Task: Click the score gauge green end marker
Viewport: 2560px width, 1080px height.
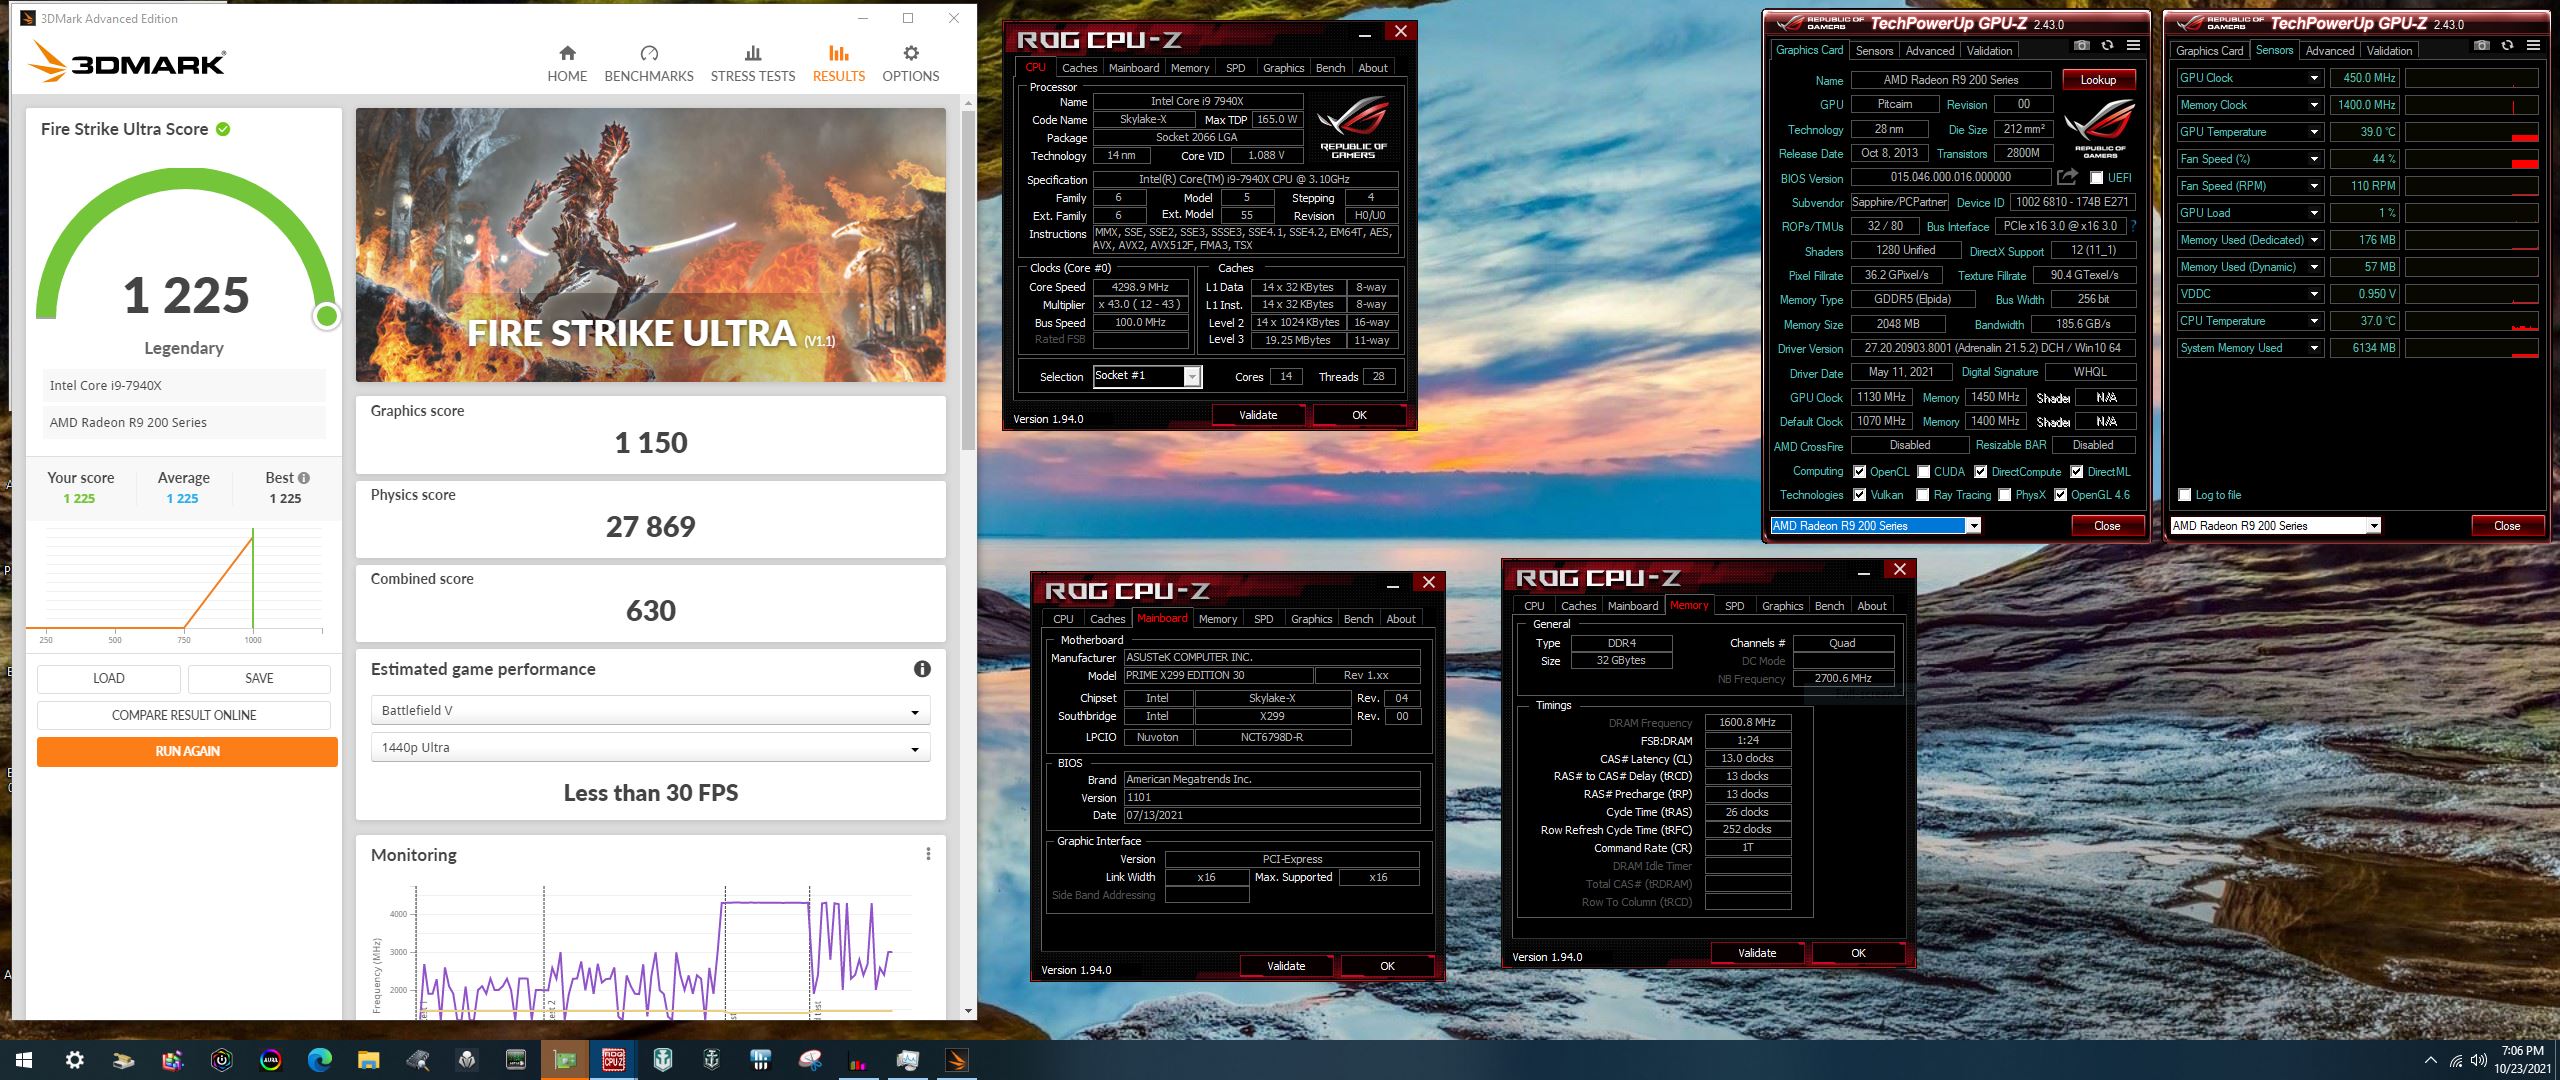Action: click(326, 317)
